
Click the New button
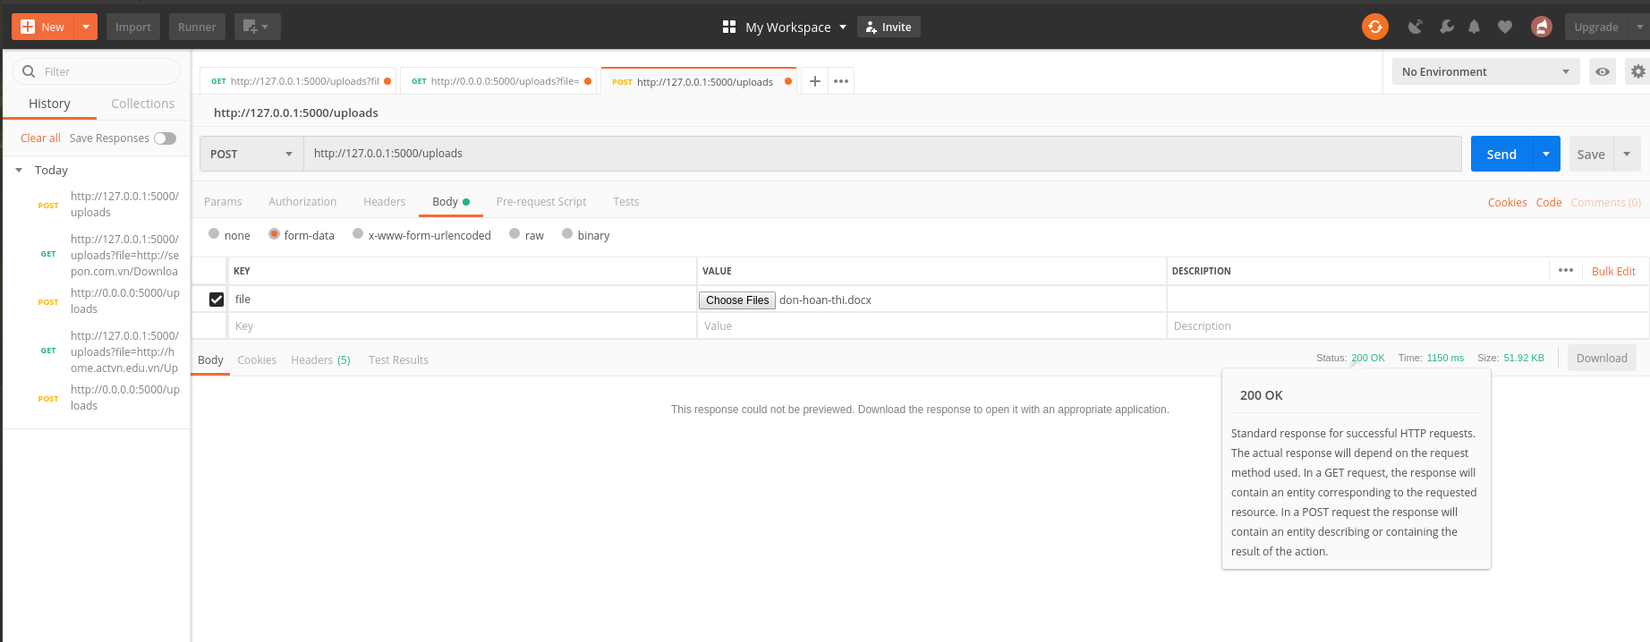(43, 27)
